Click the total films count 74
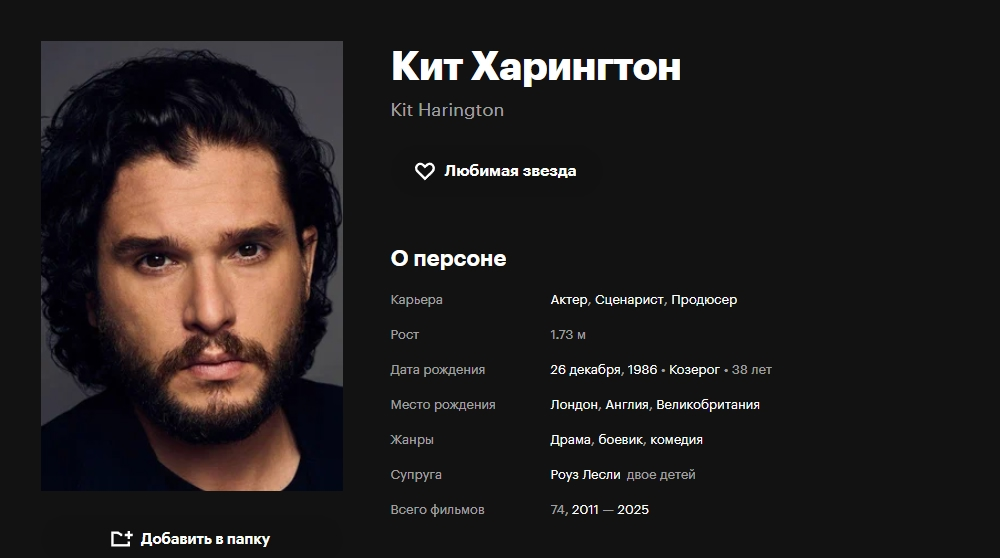This screenshot has height=558, width=1000. 557,510
